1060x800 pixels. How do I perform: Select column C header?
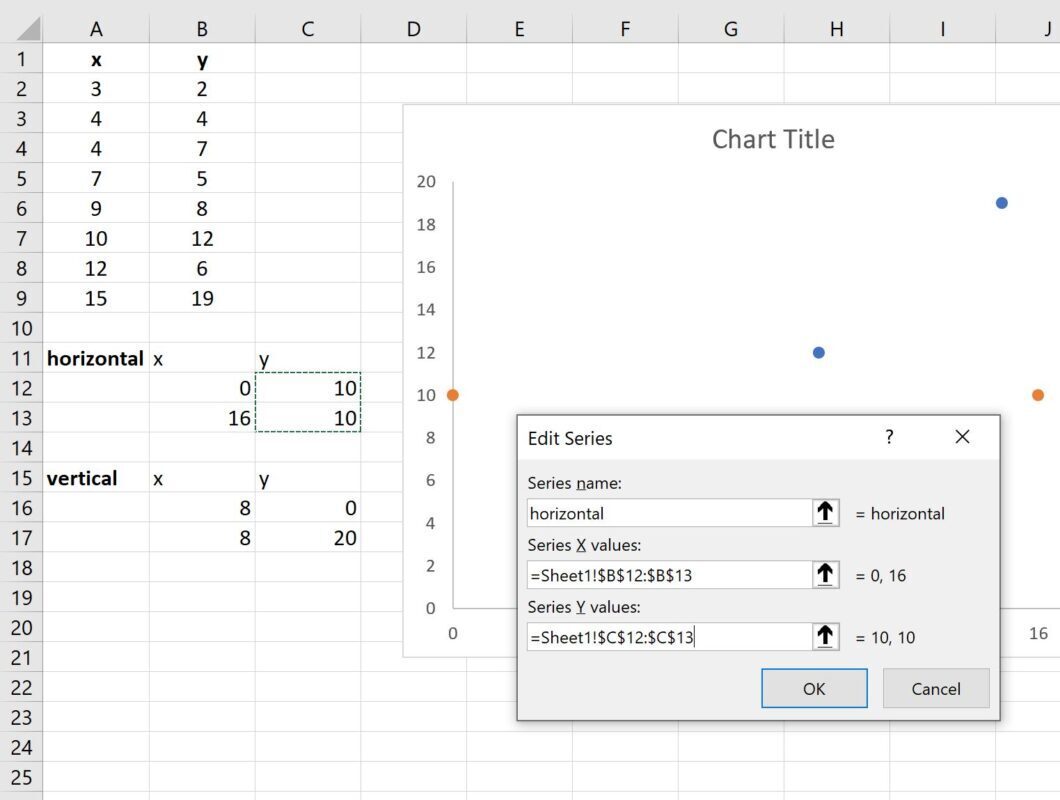click(x=308, y=29)
